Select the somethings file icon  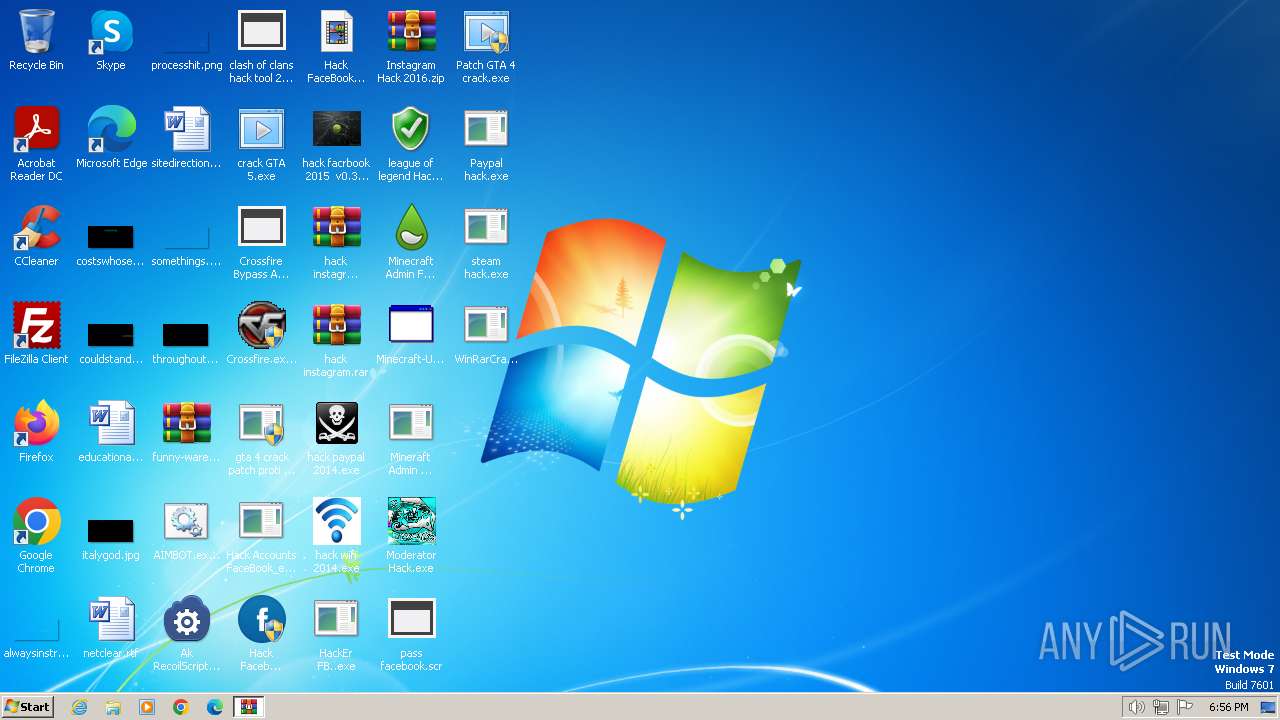pos(186,237)
